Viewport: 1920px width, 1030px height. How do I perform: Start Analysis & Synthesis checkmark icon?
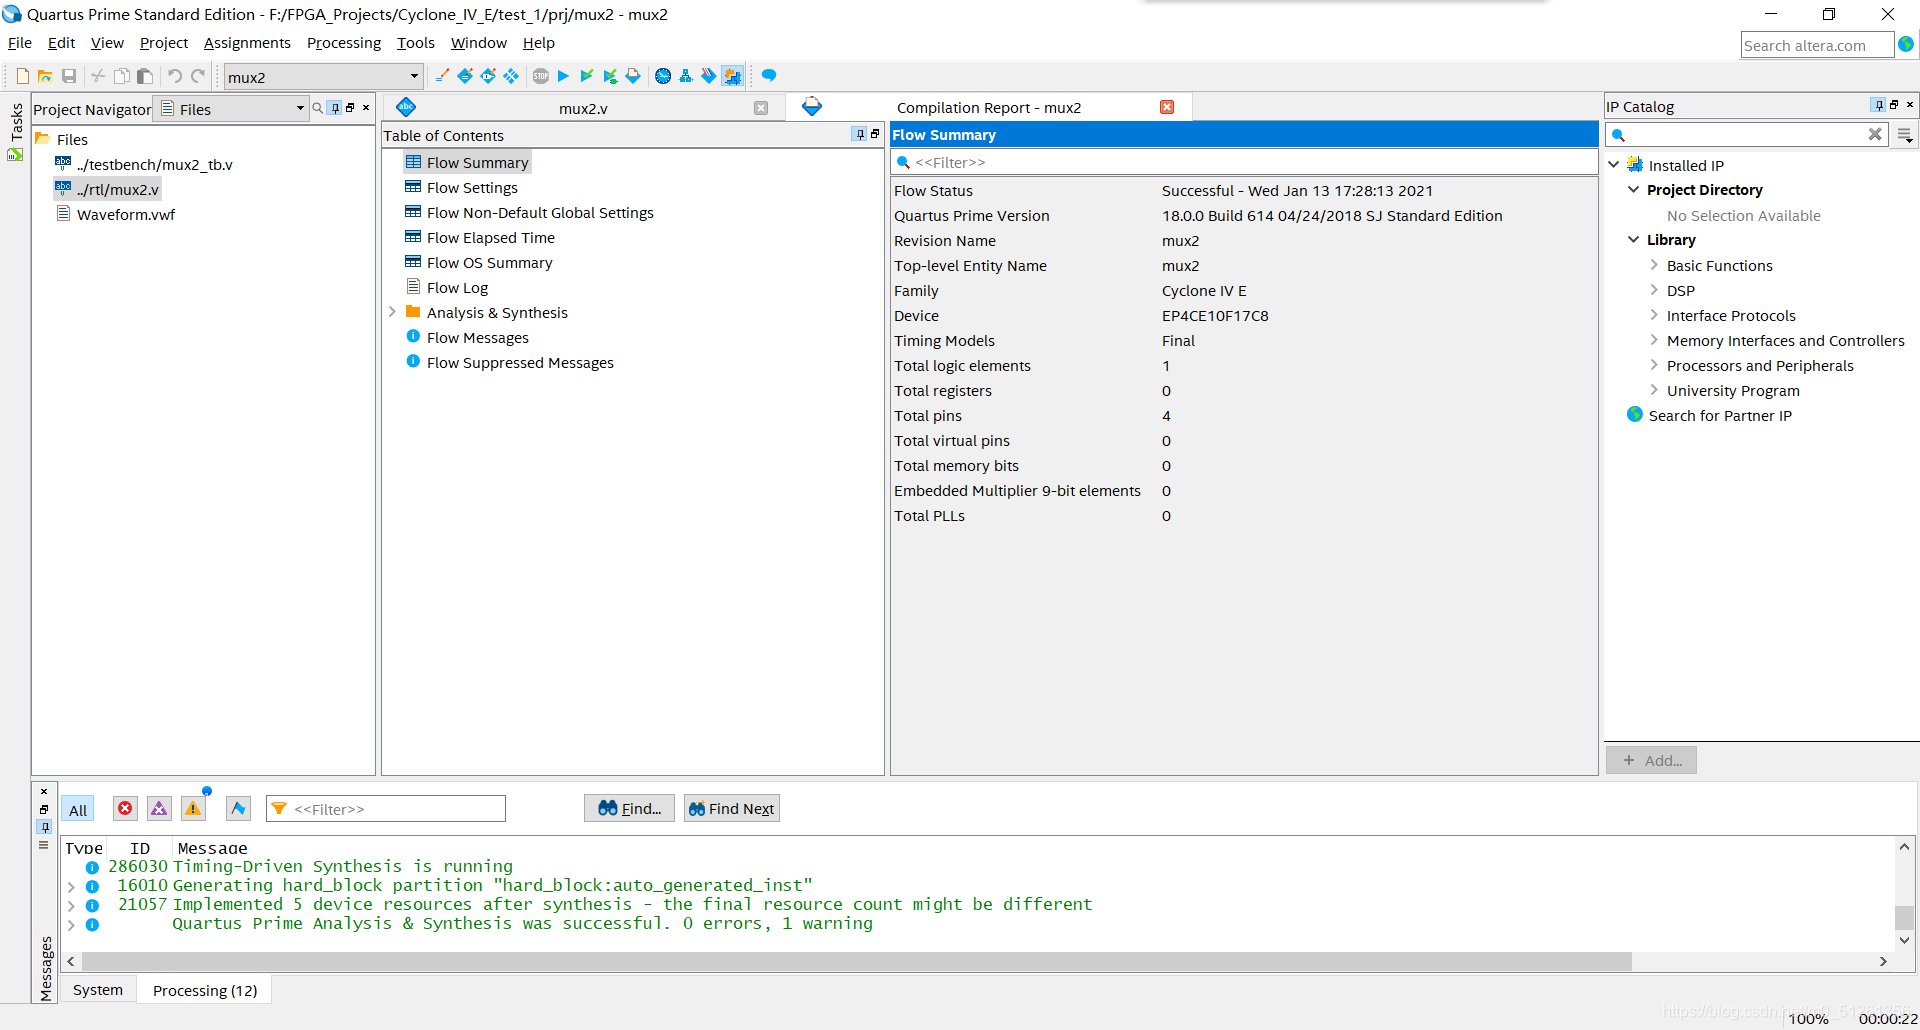587,76
